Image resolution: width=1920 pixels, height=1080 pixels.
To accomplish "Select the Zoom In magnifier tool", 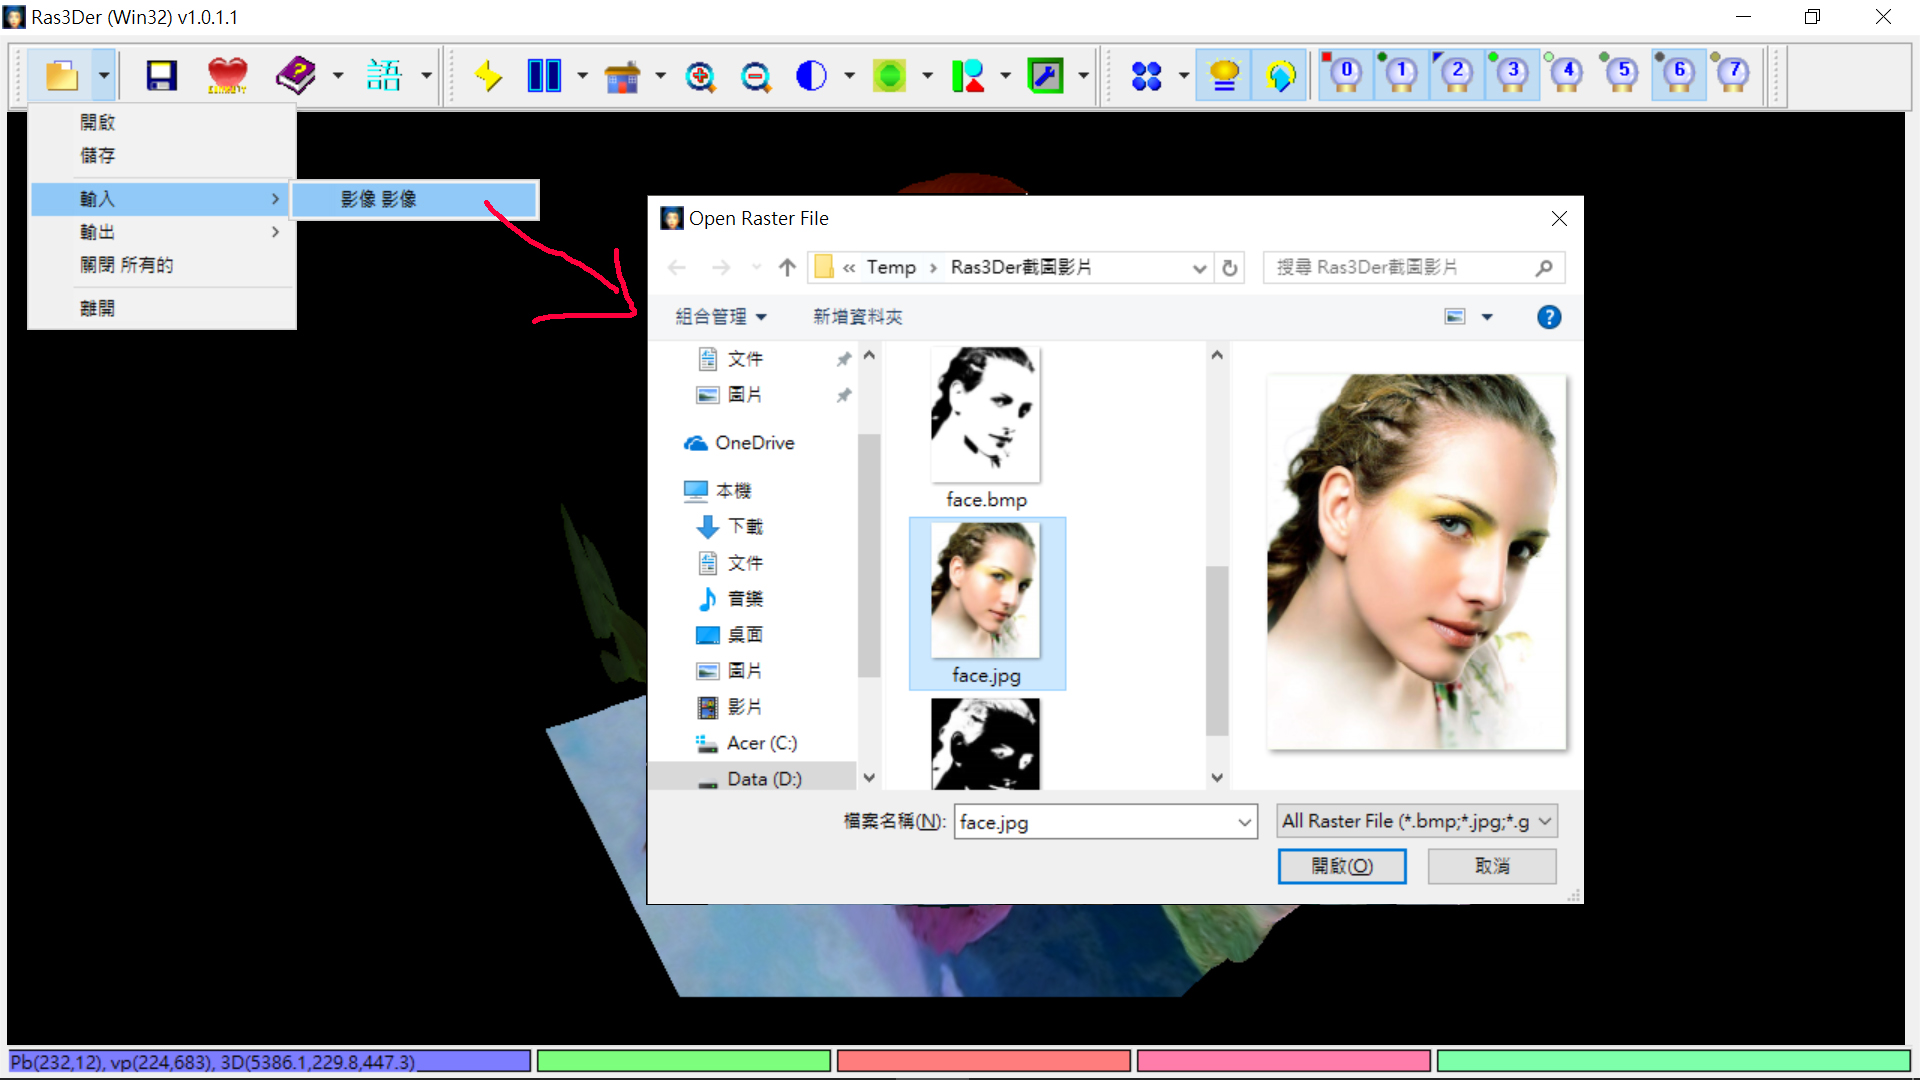I will coord(702,76).
